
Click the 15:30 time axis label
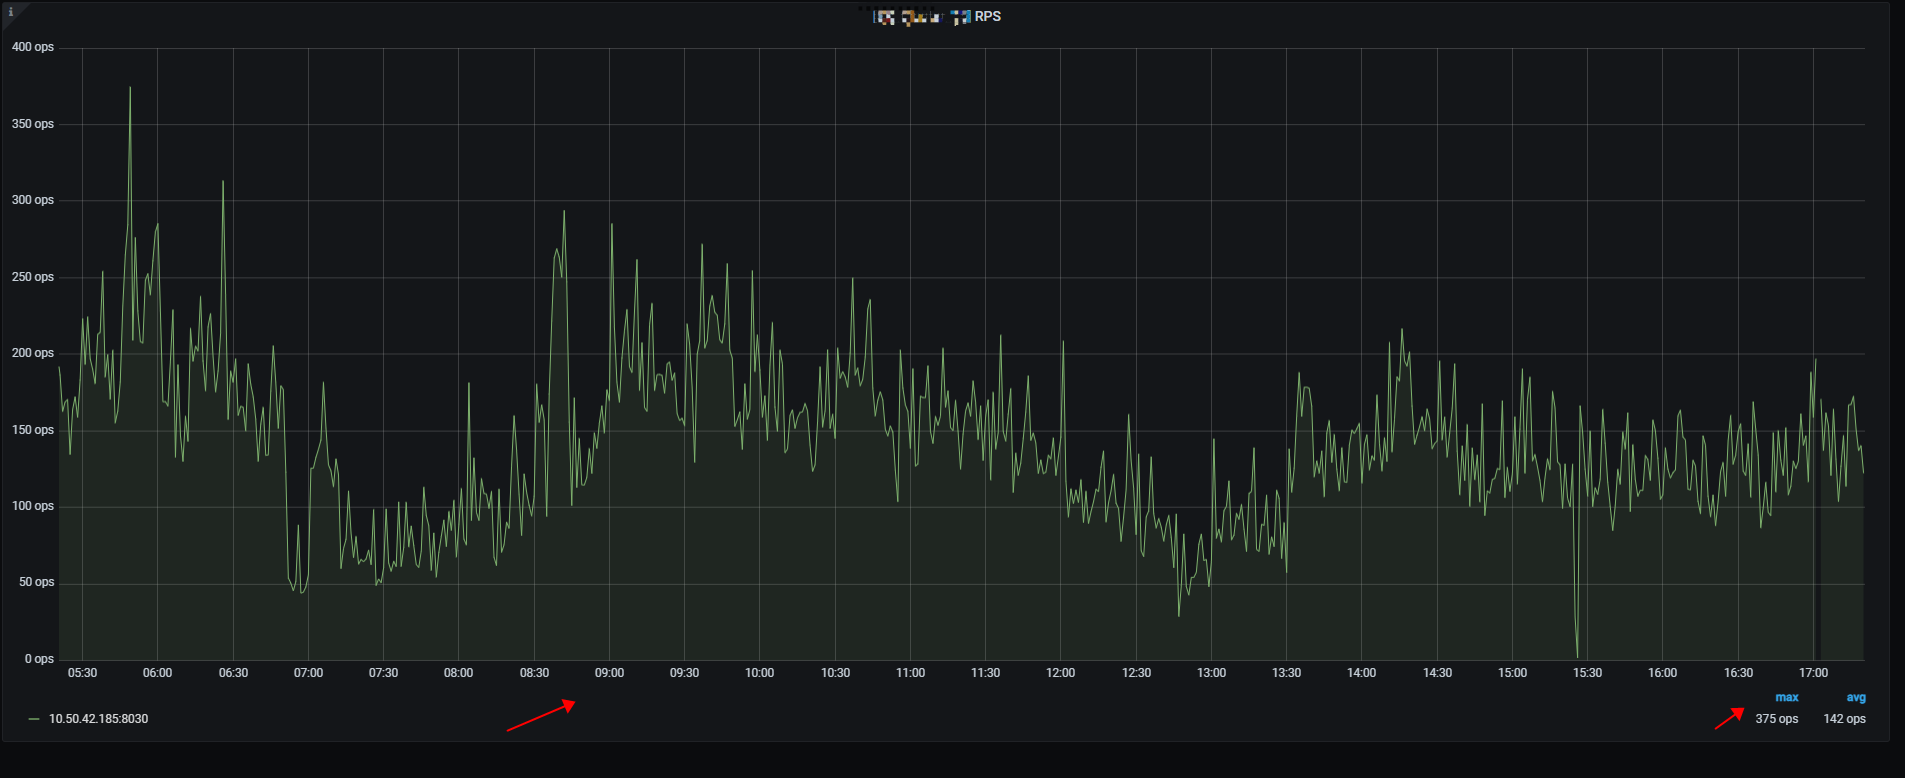(1587, 673)
